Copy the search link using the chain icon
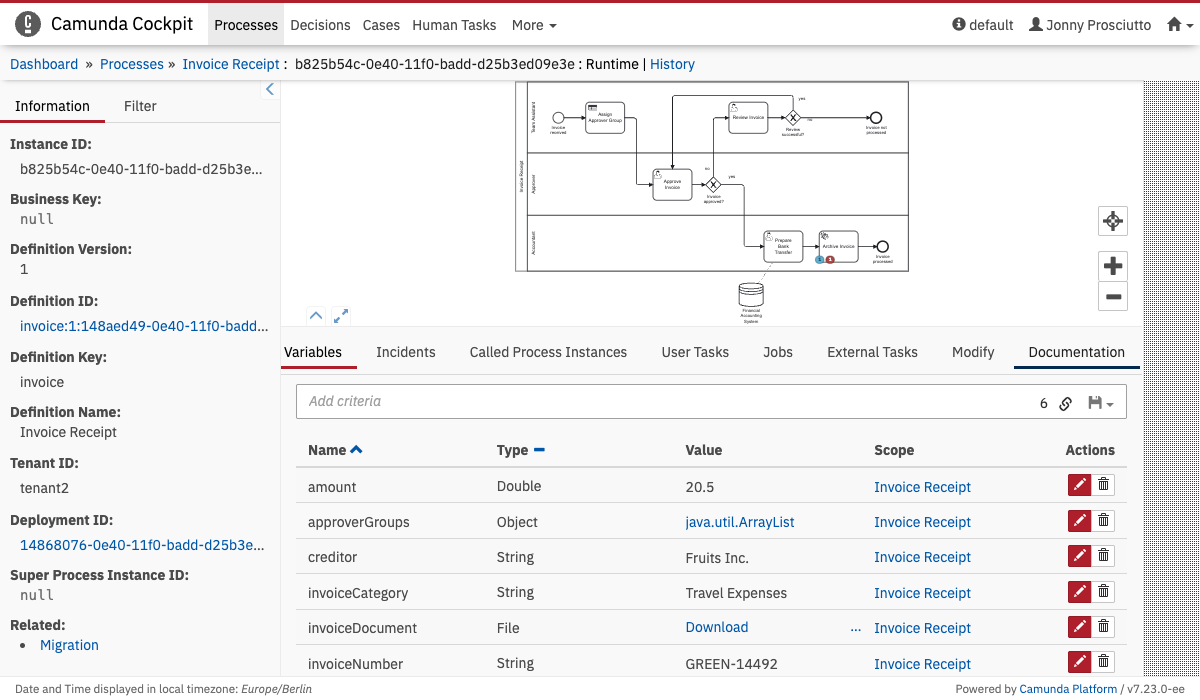The height and width of the screenshot is (700, 1200). click(x=1066, y=403)
